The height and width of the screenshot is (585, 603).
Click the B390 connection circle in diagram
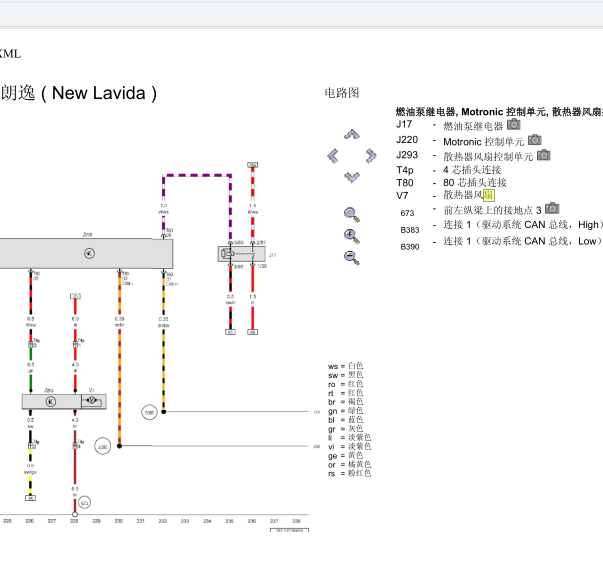pyautogui.click(x=102, y=447)
